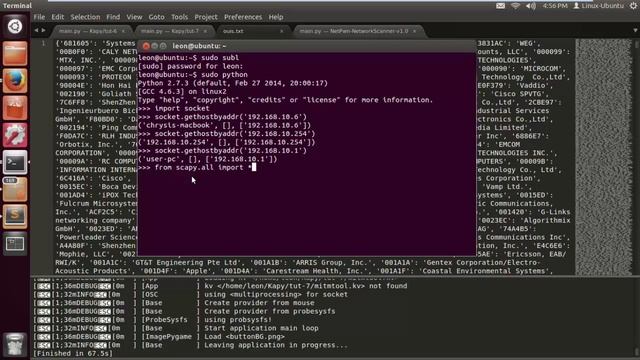The width and height of the screenshot is (640, 360).
Task: Open the Edit menu
Action: 58,17
